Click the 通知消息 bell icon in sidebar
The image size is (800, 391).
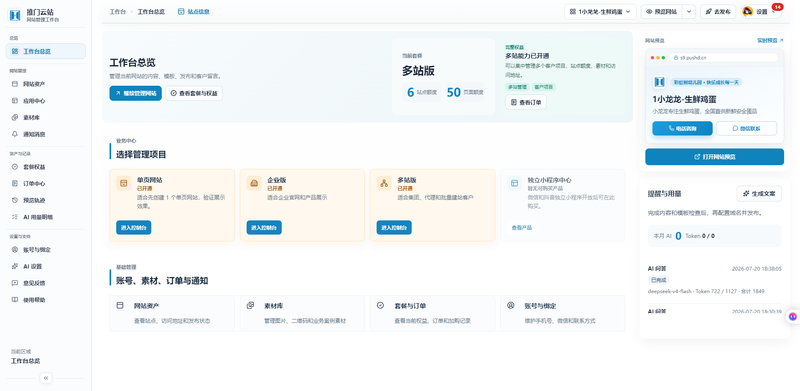click(x=15, y=134)
